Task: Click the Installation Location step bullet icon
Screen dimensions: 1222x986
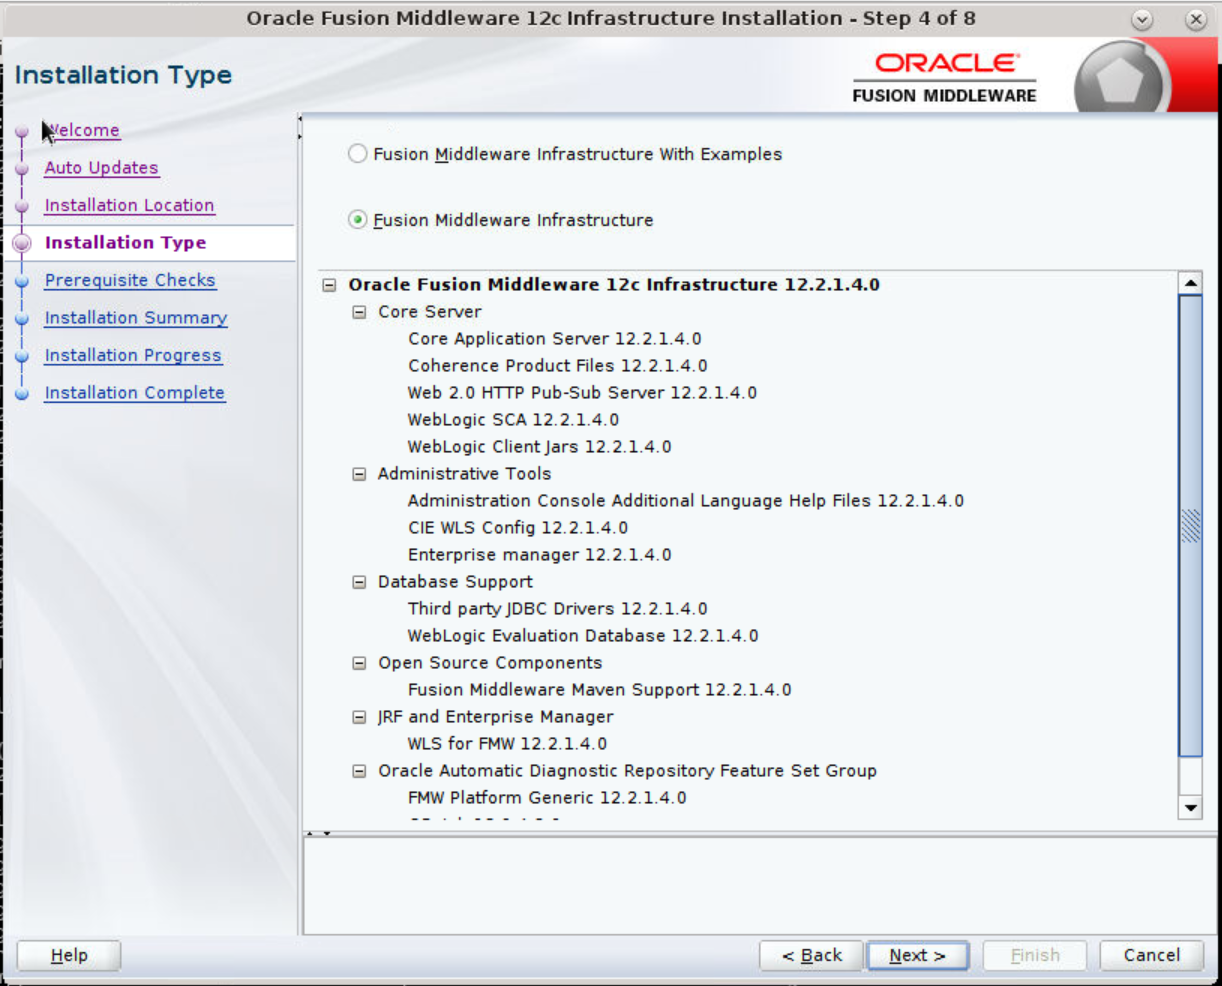Action: (22, 206)
